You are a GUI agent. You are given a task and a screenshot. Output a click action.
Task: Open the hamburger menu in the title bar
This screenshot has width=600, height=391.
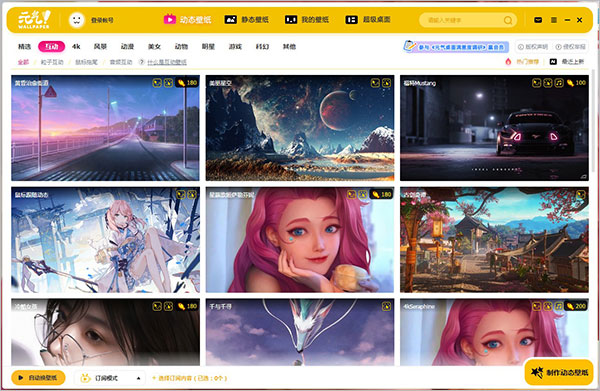(x=554, y=20)
